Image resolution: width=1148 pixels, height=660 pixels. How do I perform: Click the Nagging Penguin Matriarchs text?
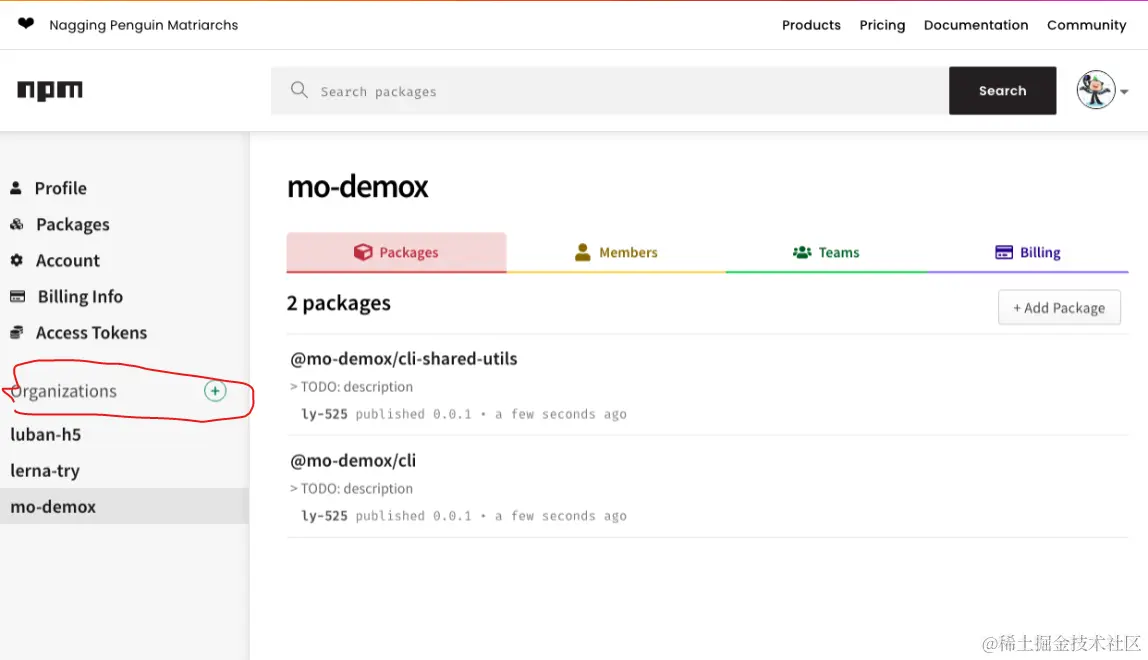coord(144,25)
